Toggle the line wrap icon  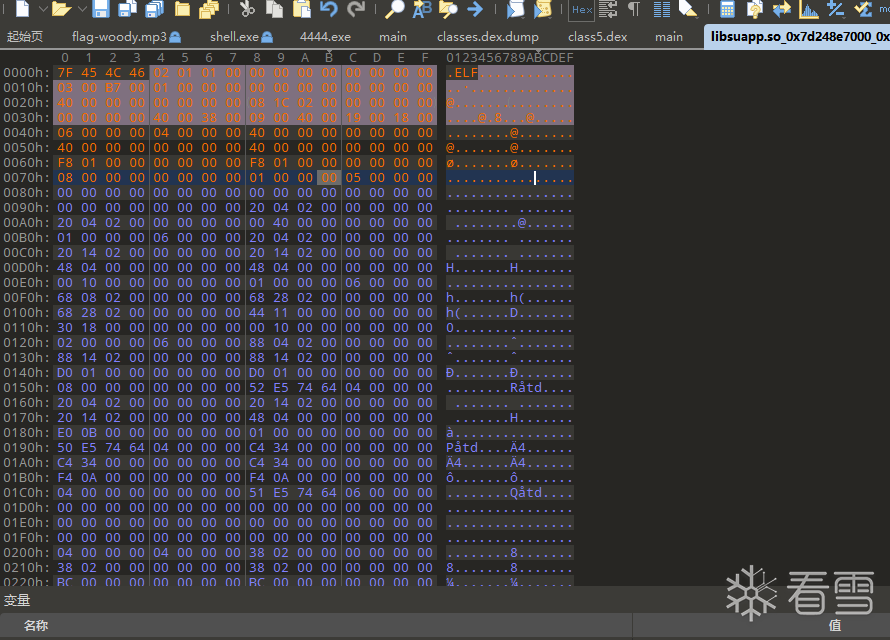pos(608,9)
